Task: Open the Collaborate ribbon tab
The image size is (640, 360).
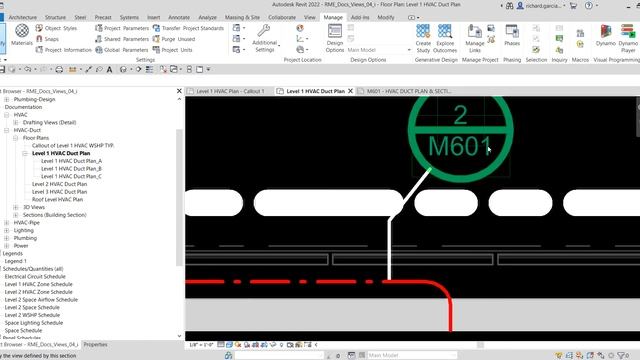Action: [x=282, y=18]
